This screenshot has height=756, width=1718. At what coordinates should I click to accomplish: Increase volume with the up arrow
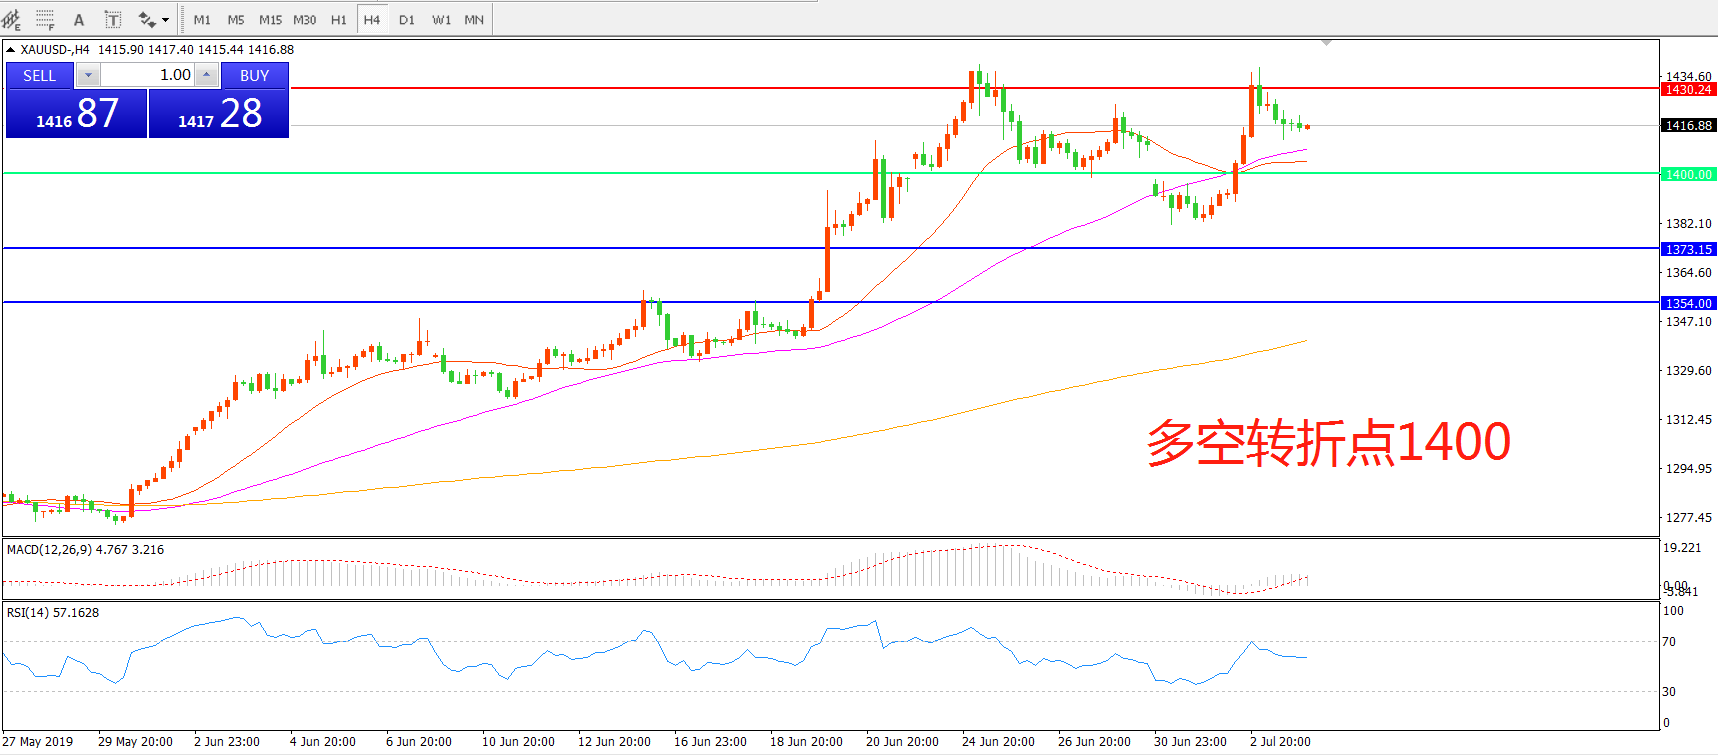206,75
